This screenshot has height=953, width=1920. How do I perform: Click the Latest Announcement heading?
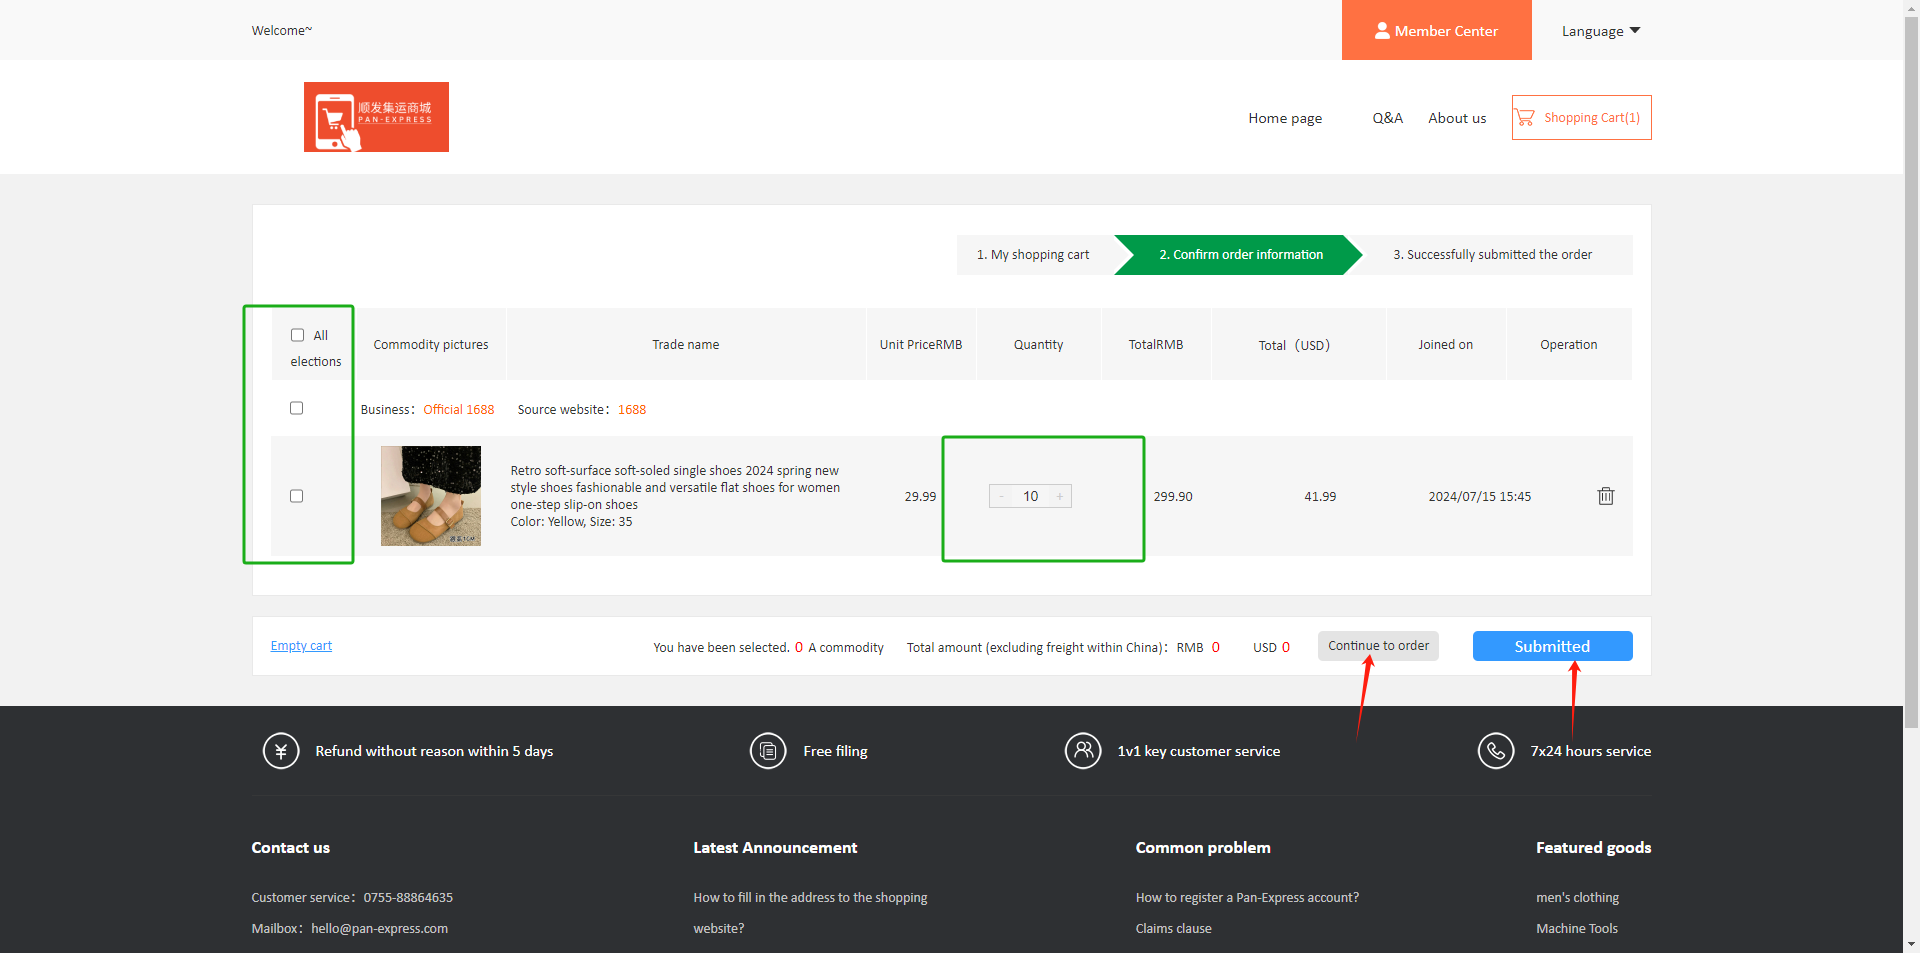click(775, 848)
